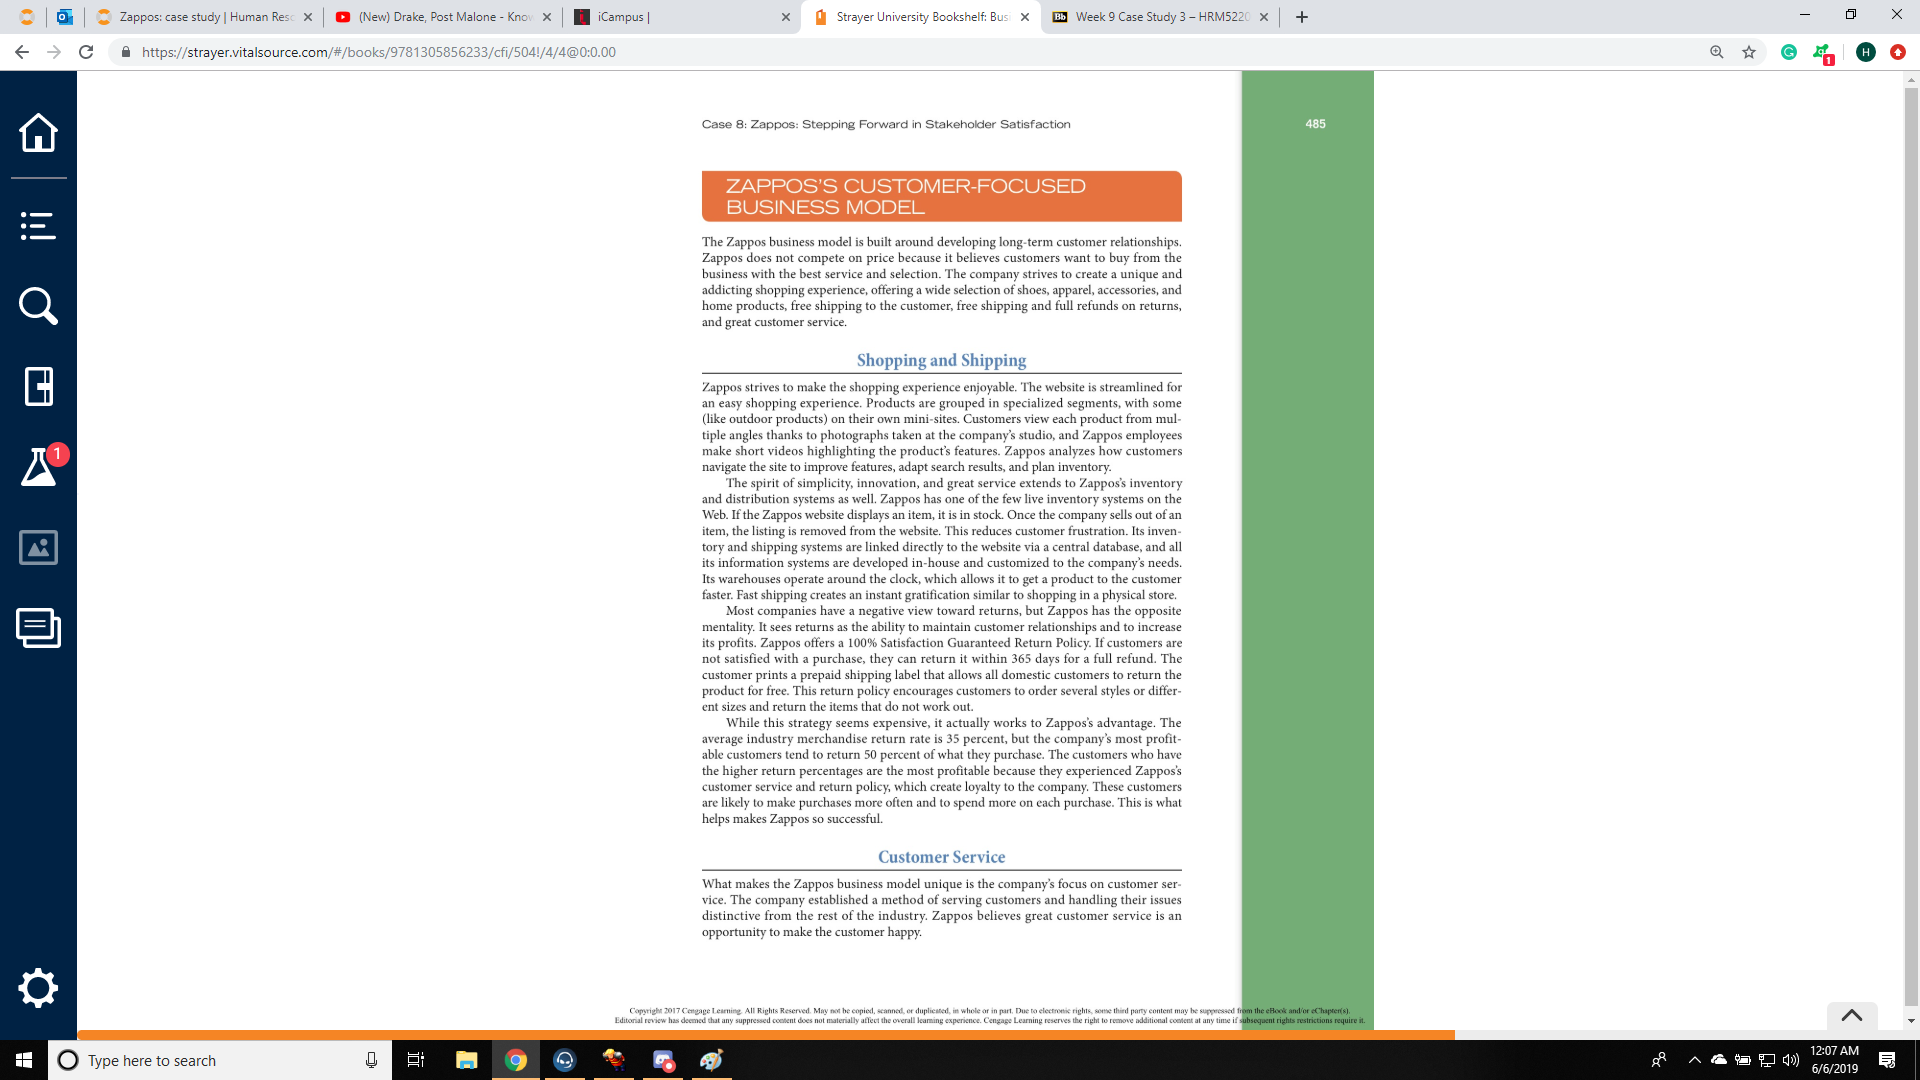Viewport: 1920px width, 1080px height.
Task: Reload the Strayer Bookshelf page
Action: point(86,52)
